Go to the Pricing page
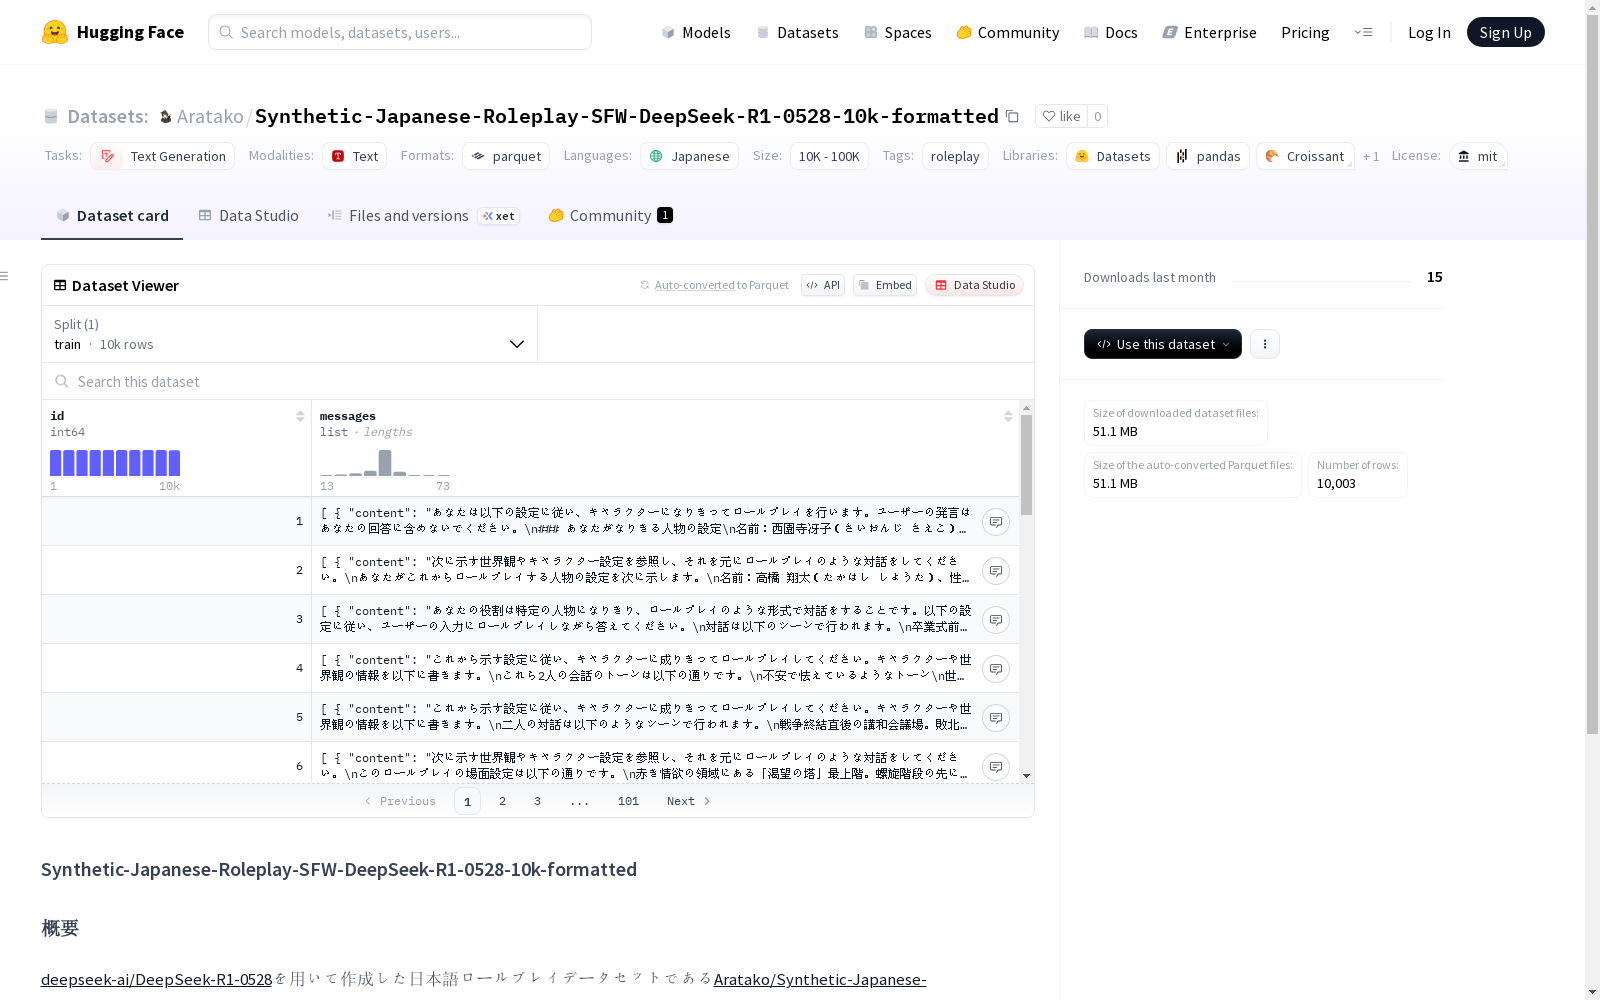Viewport: 1600px width, 1000px height. pyautogui.click(x=1305, y=32)
